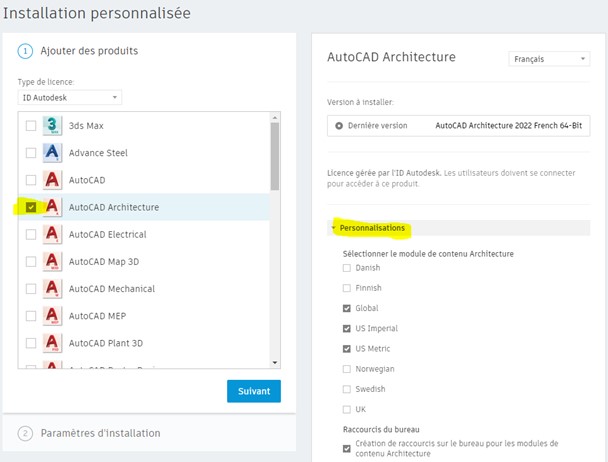608x462 pixels.
Task: Check the 3ds Max checkbox
Action: (x=31, y=126)
